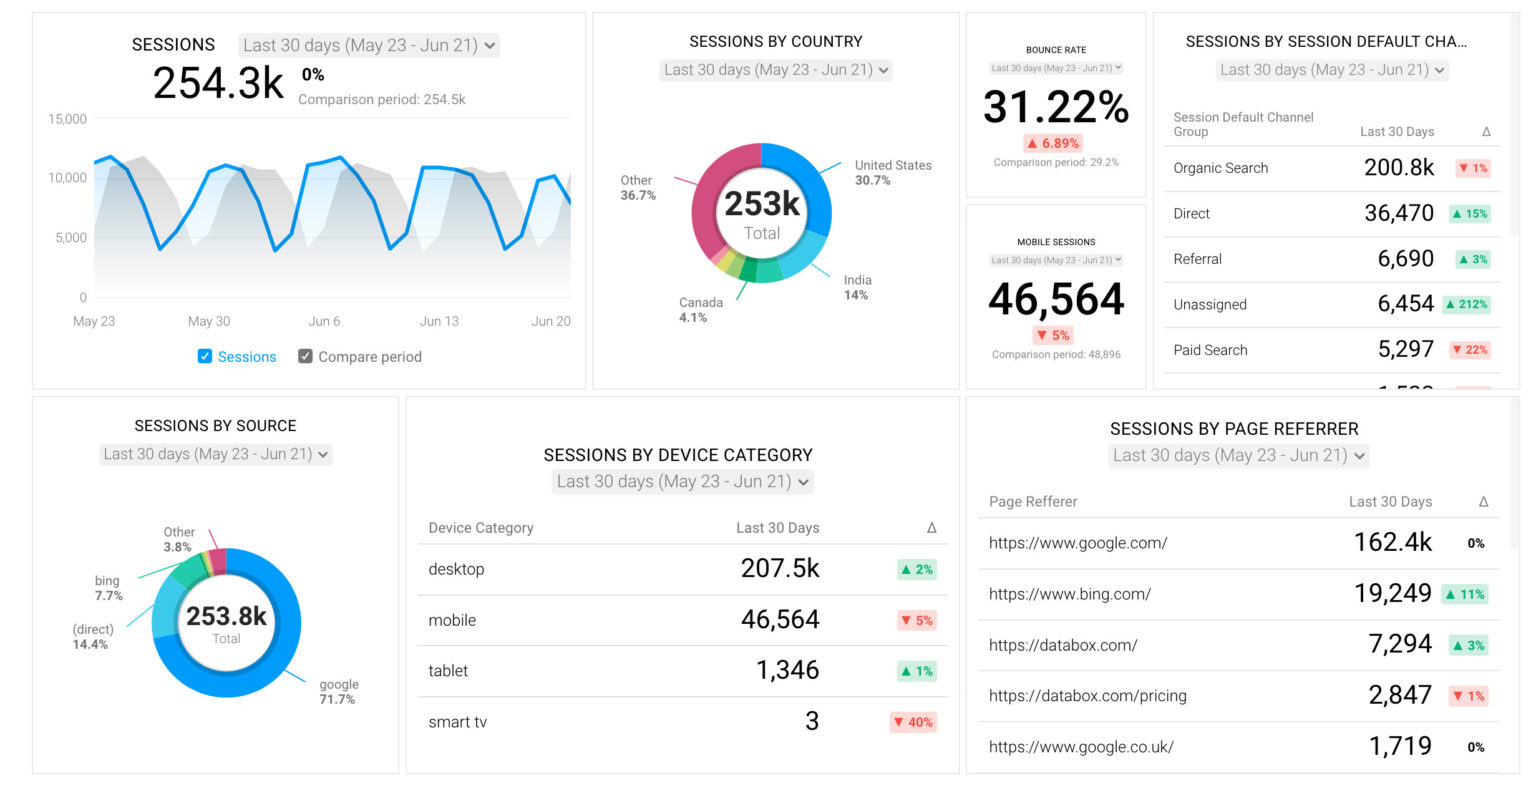Open the https://databox.com/pricing referrer entry
The height and width of the screenshot is (791, 1536).
tap(1087, 695)
